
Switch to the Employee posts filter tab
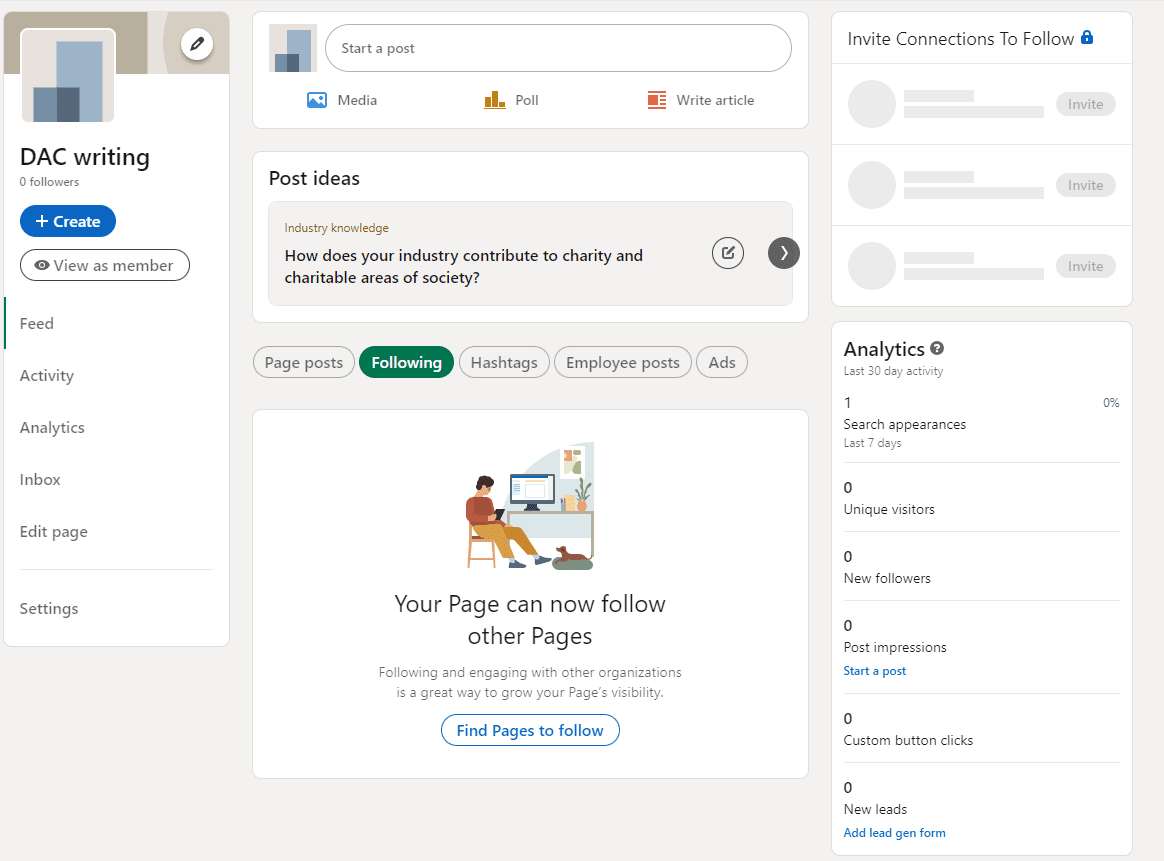(622, 362)
